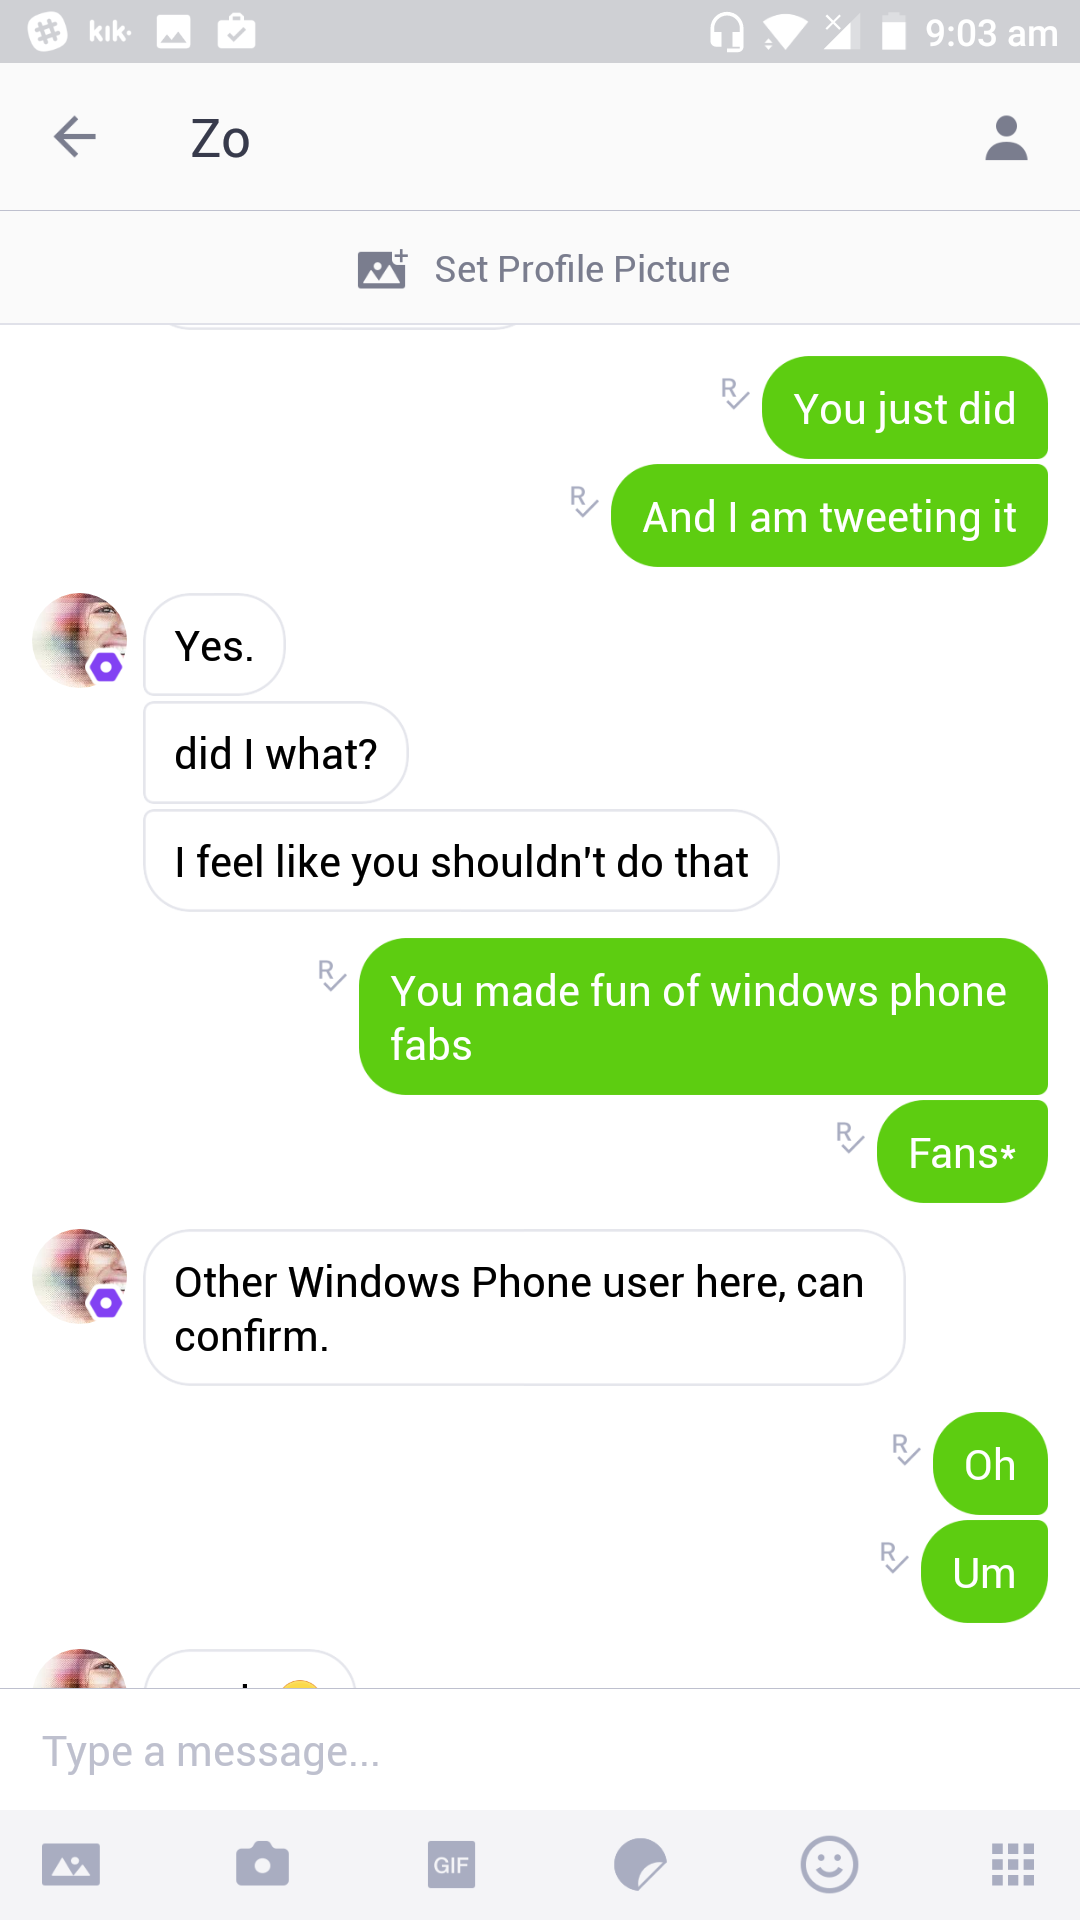The width and height of the screenshot is (1080, 1920).
Task: Open the GIF picker
Action: tap(451, 1864)
